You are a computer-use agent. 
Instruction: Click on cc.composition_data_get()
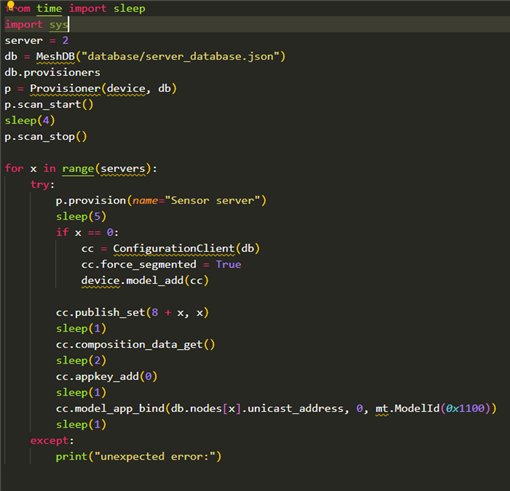136,344
